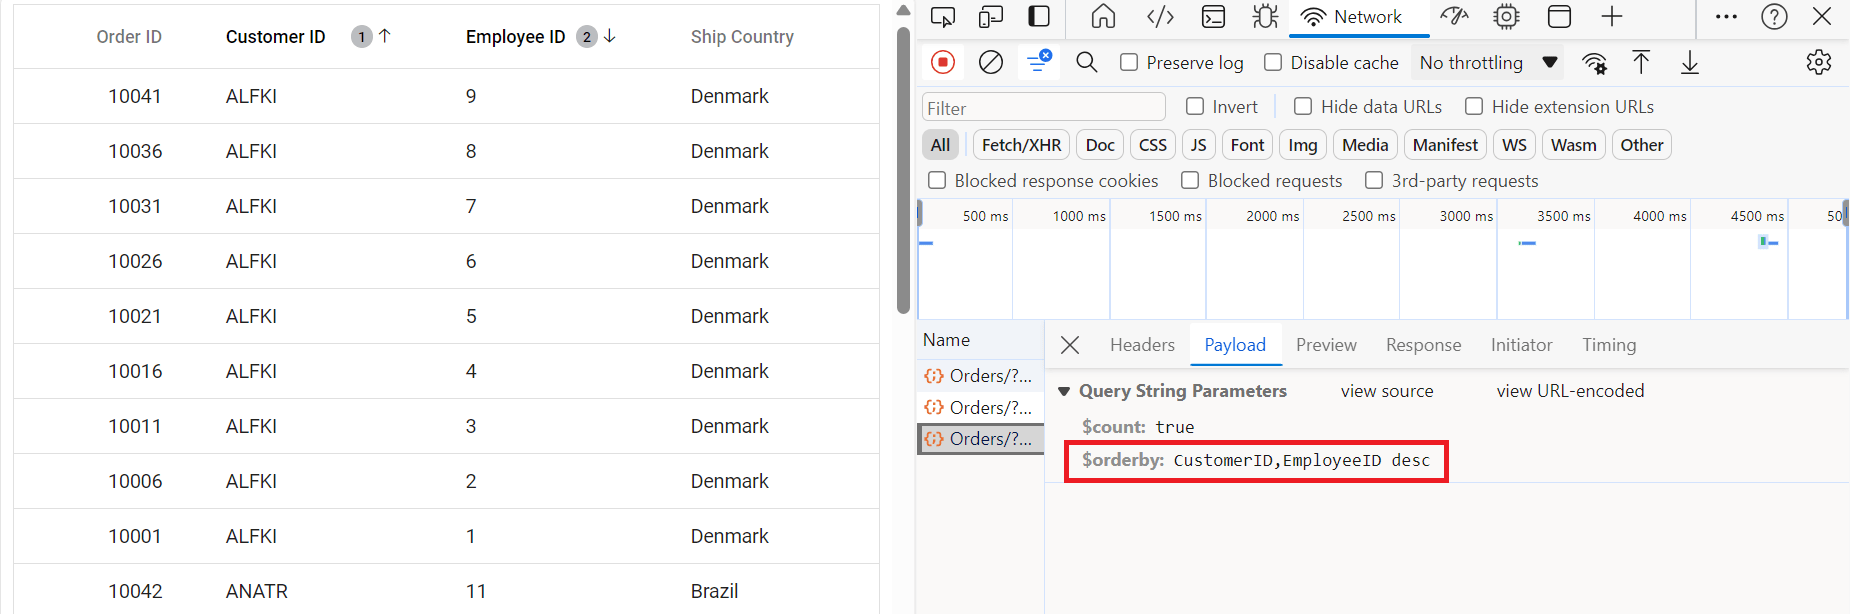Click the import HAR upload arrow
The image size is (1850, 614).
click(1641, 62)
